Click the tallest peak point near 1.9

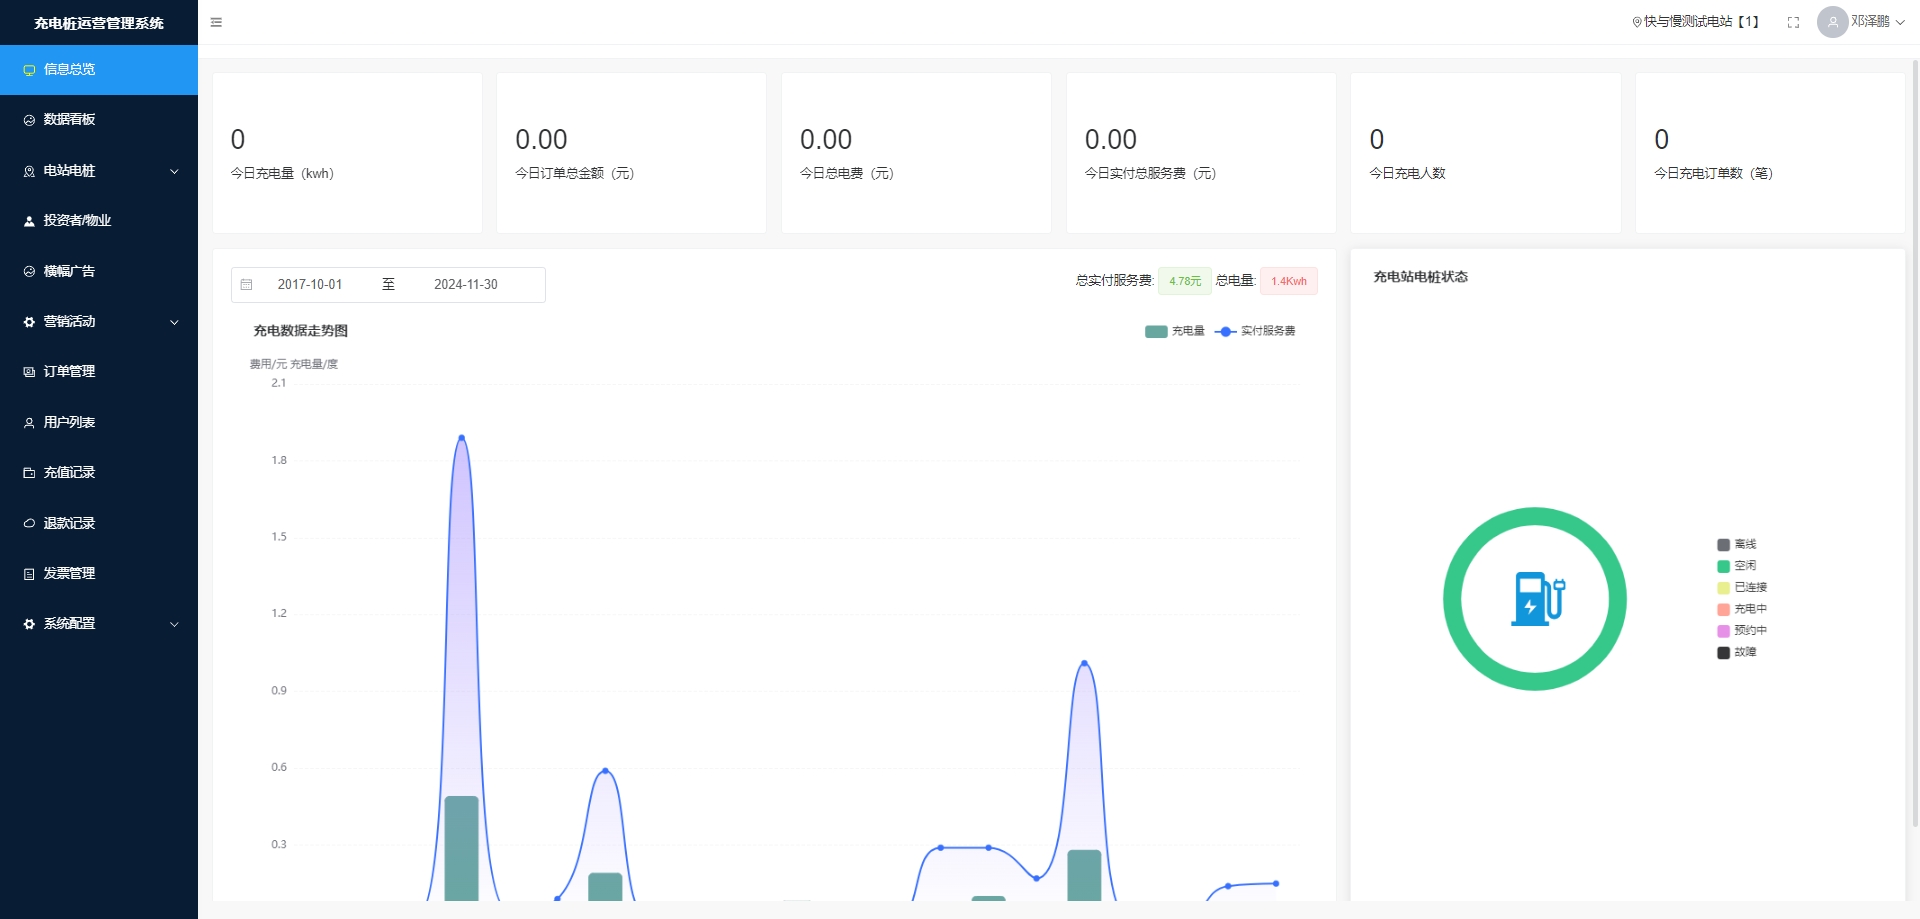click(x=461, y=437)
